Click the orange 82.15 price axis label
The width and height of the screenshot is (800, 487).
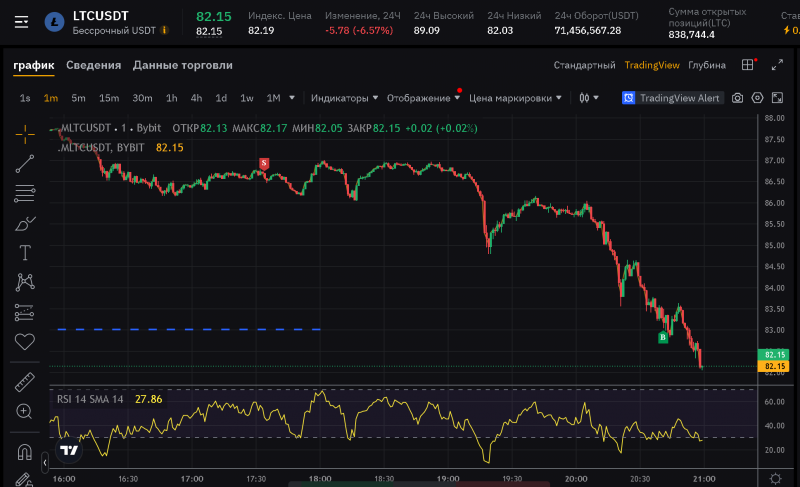coord(774,366)
